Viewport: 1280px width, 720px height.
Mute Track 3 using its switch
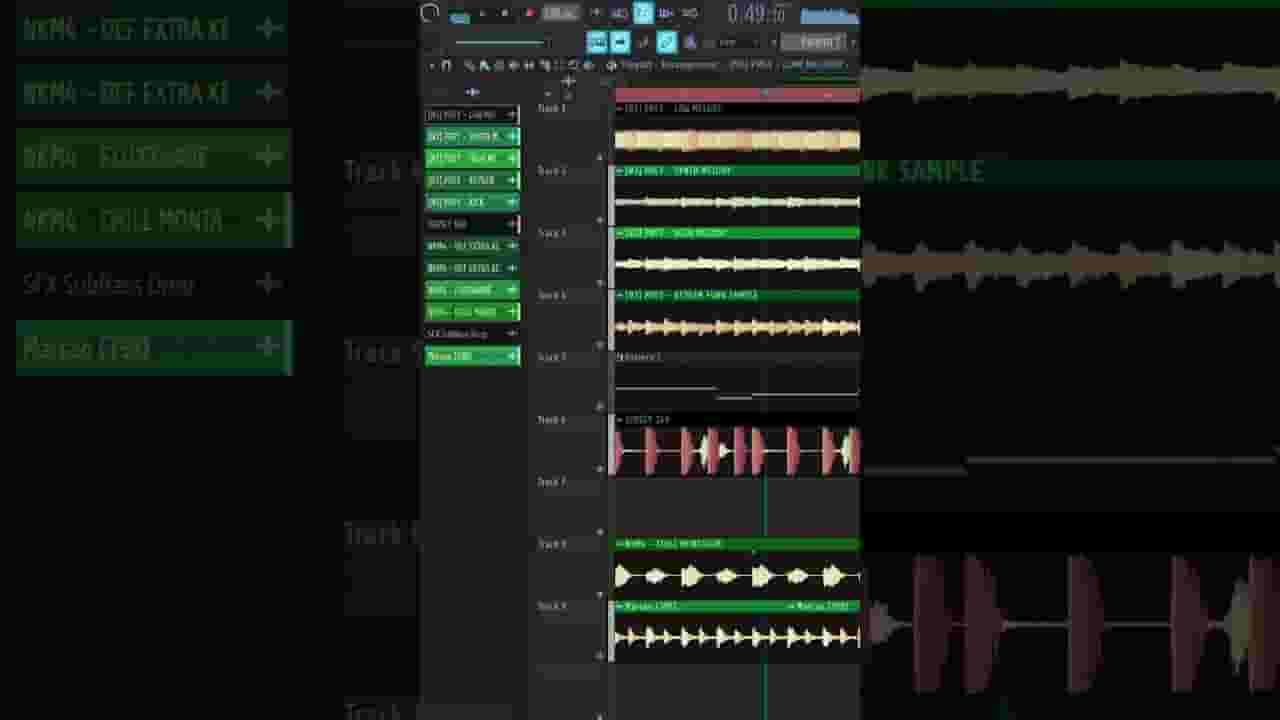(x=600, y=282)
